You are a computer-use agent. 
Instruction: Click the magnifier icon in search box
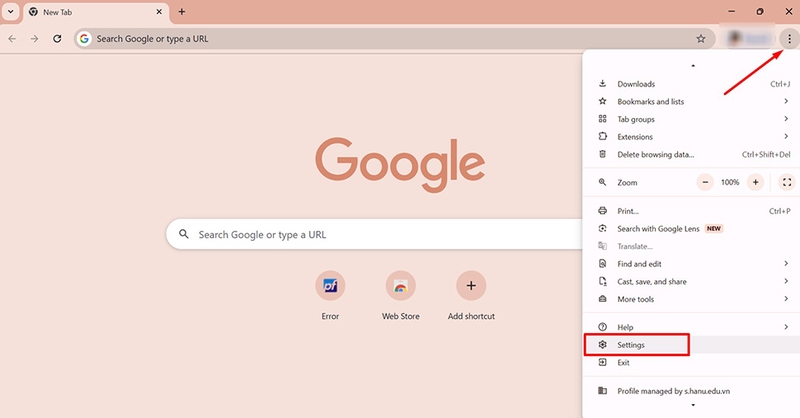click(184, 234)
